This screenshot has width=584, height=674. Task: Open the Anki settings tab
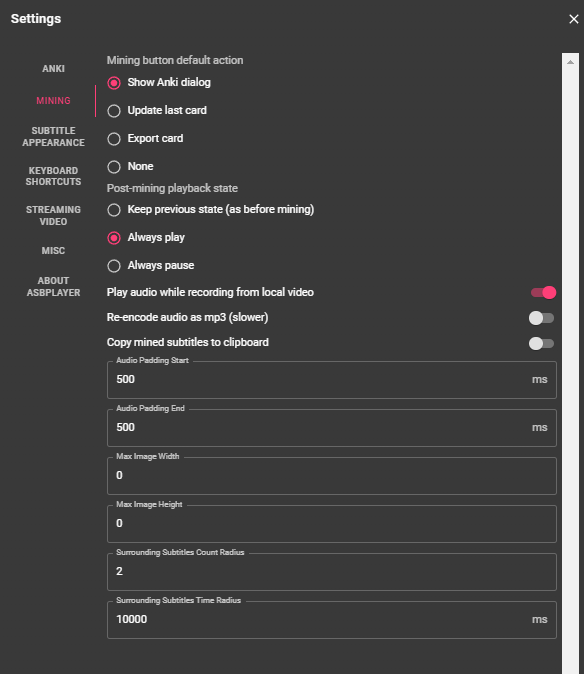click(53, 69)
